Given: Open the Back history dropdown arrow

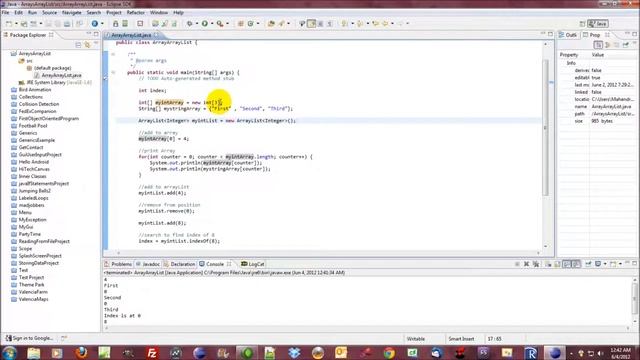Looking at the screenshot, I should (x=392, y=24).
